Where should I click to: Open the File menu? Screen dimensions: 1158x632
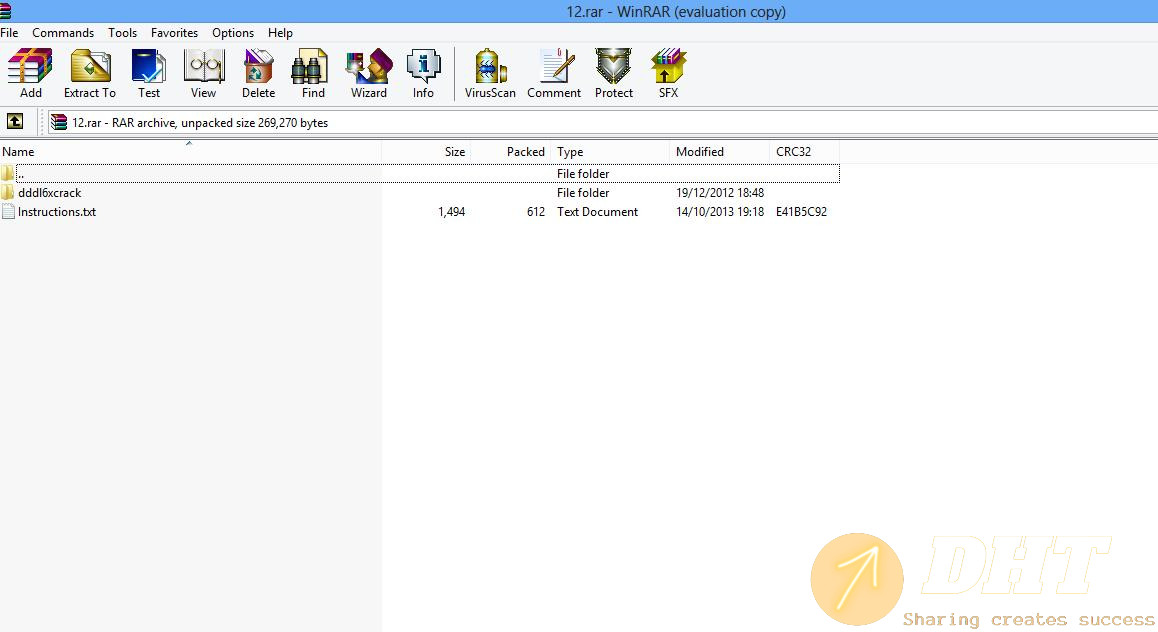click(x=10, y=33)
